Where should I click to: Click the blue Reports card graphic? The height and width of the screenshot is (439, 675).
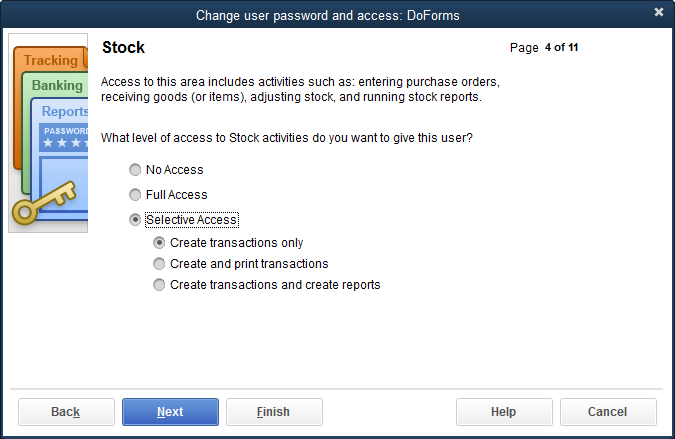point(64,112)
